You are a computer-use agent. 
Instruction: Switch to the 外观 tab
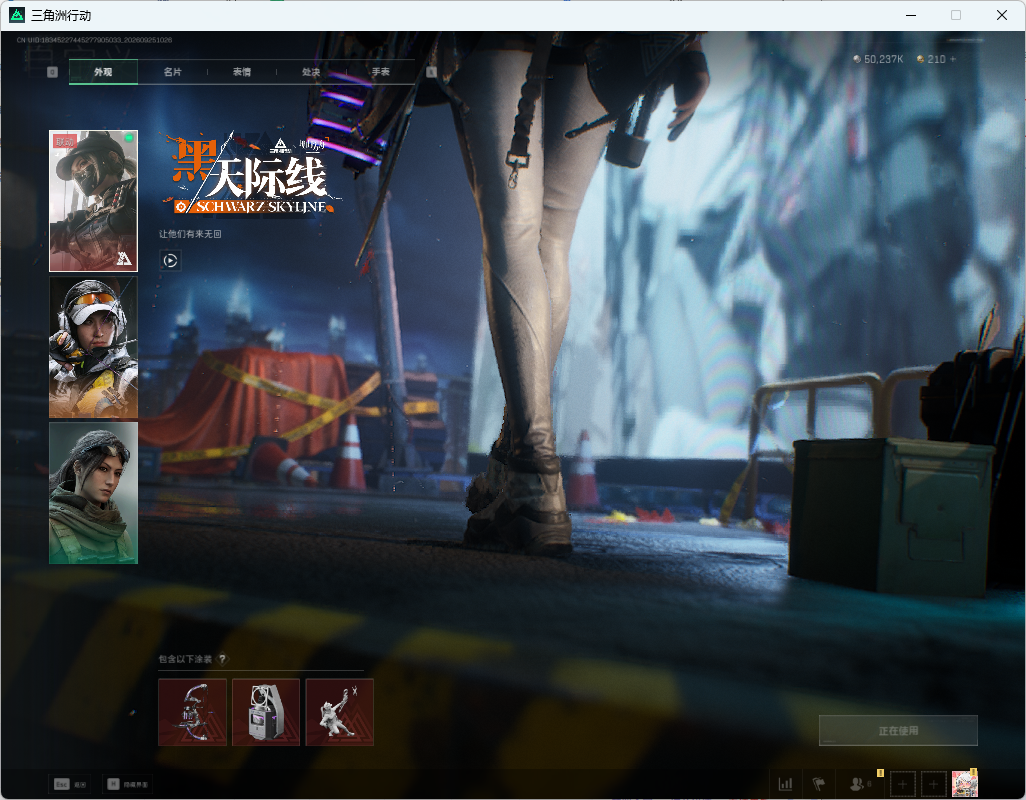tap(103, 72)
